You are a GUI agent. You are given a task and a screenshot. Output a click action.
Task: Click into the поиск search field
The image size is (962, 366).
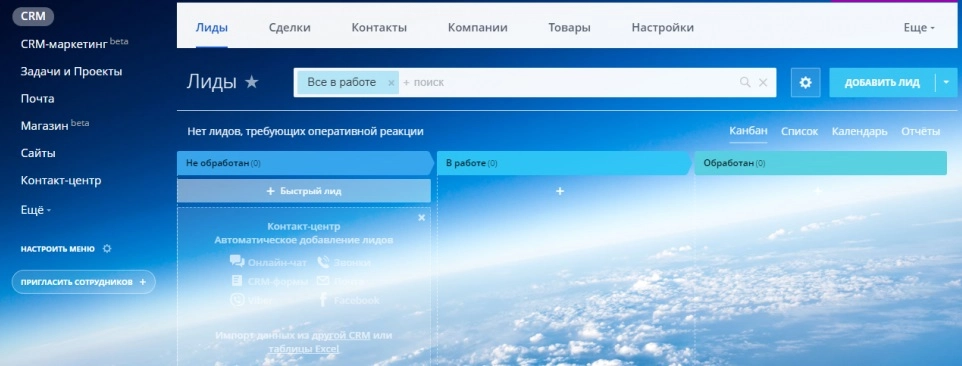pyautogui.click(x=568, y=82)
